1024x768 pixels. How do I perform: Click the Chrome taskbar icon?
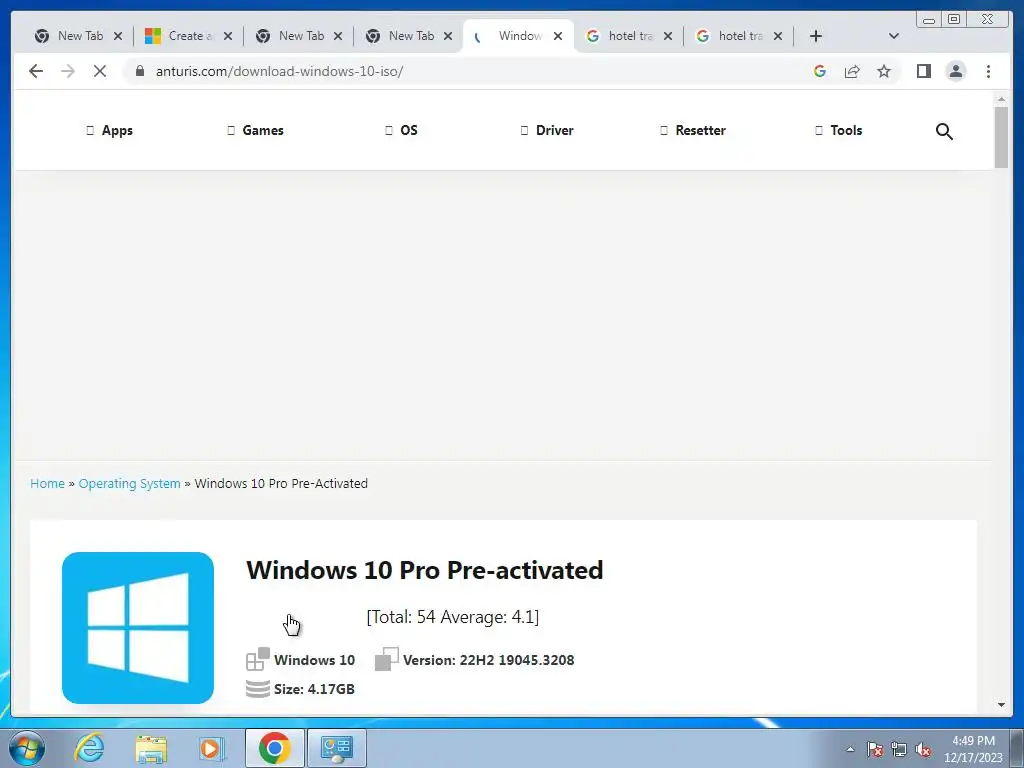(x=274, y=748)
